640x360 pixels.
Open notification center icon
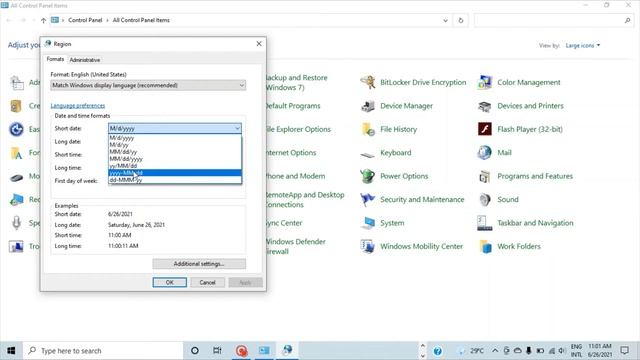click(624, 351)
